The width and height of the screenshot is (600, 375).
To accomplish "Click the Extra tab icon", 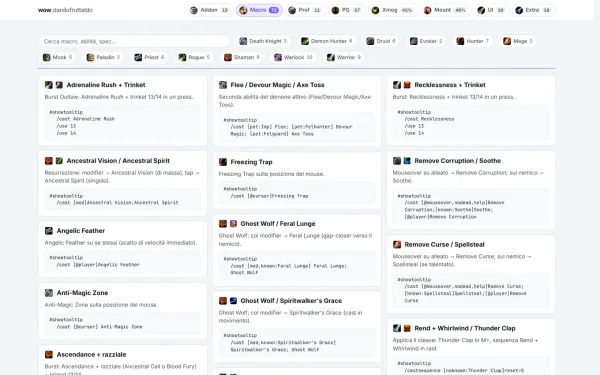I will (x=519, y=10).
